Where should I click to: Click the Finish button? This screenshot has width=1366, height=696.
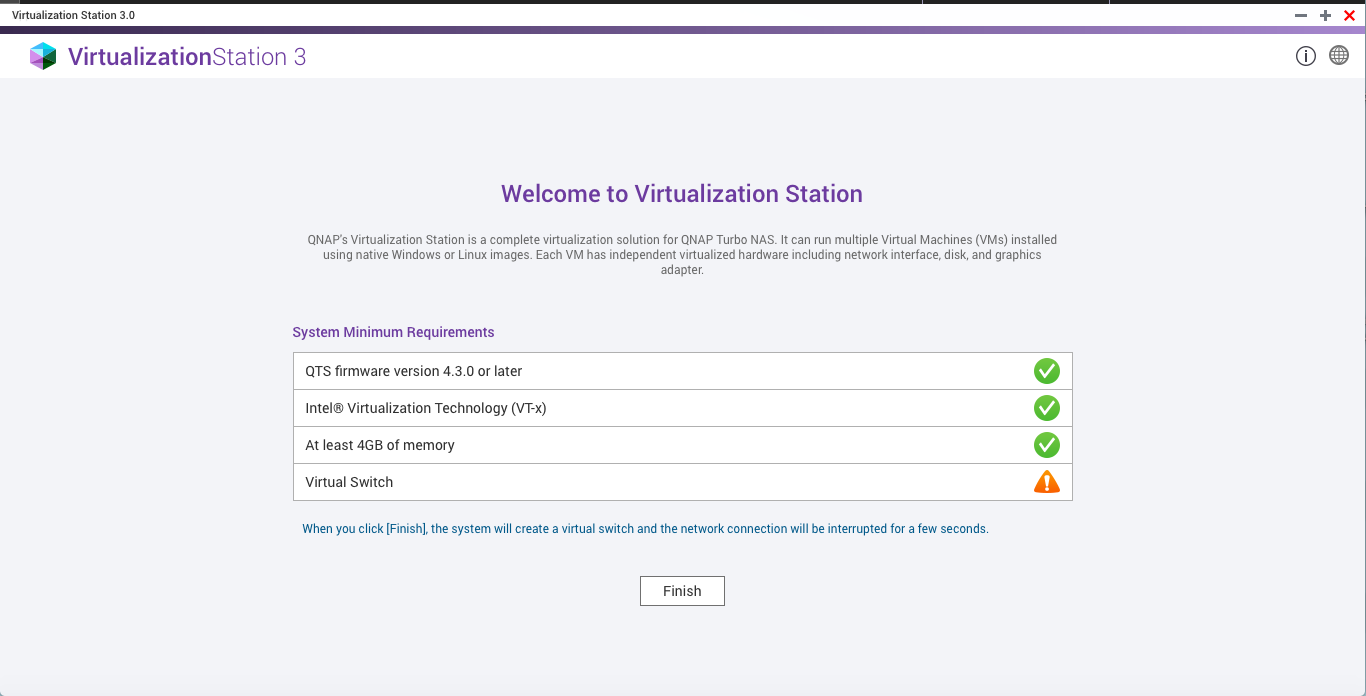pyautogui.click(x=682, y=591)
